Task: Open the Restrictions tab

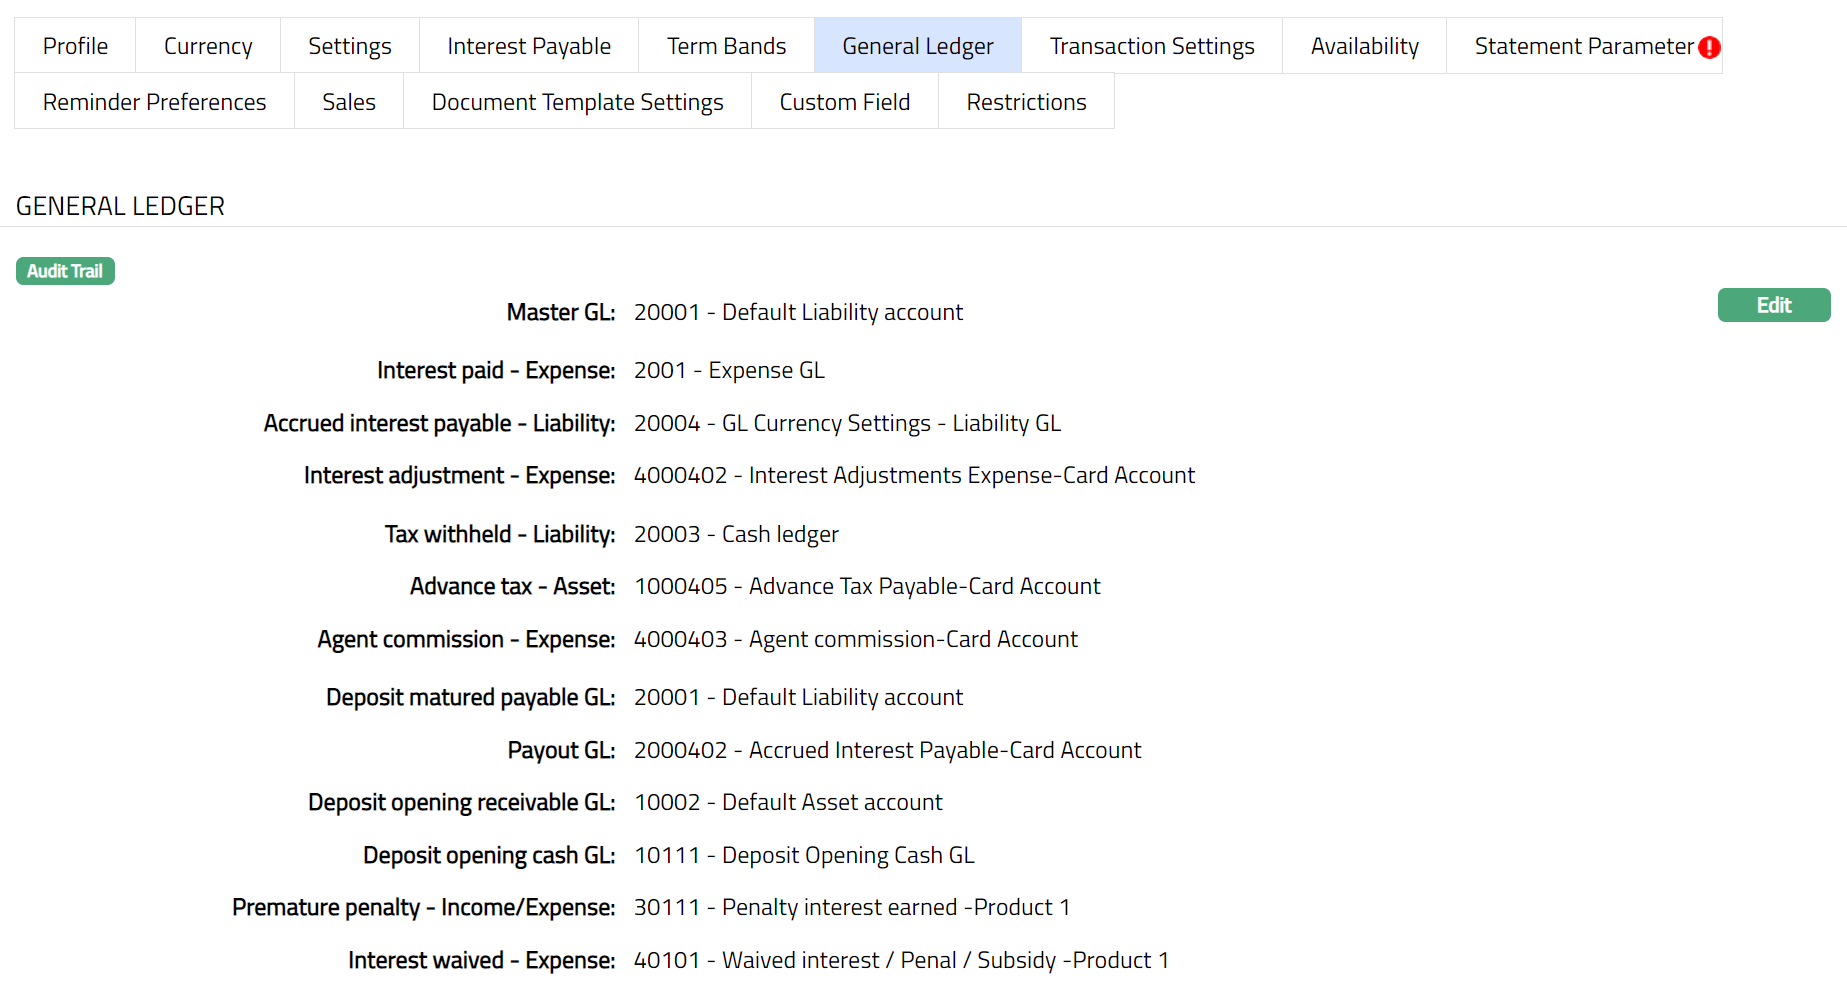Action: pyautogui.click(x=1026, y=102)
